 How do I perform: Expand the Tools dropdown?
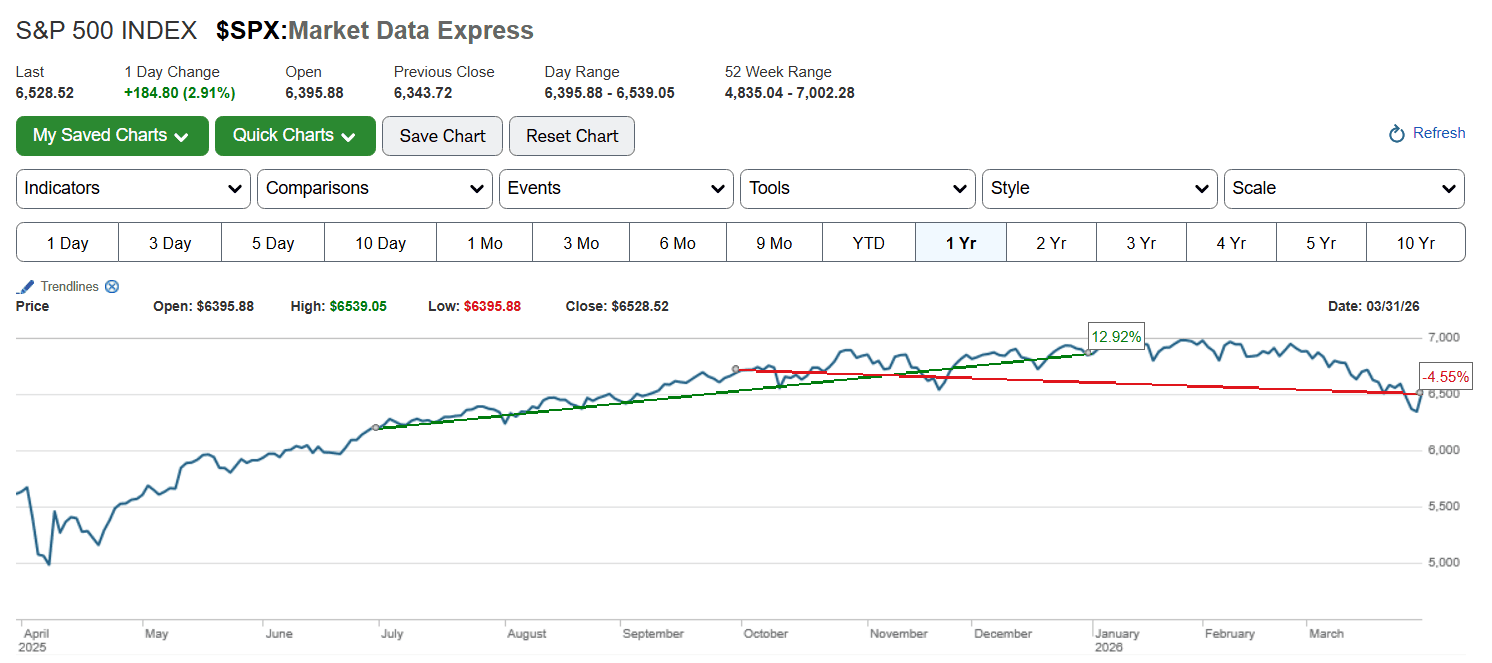(x=857, y=189)
